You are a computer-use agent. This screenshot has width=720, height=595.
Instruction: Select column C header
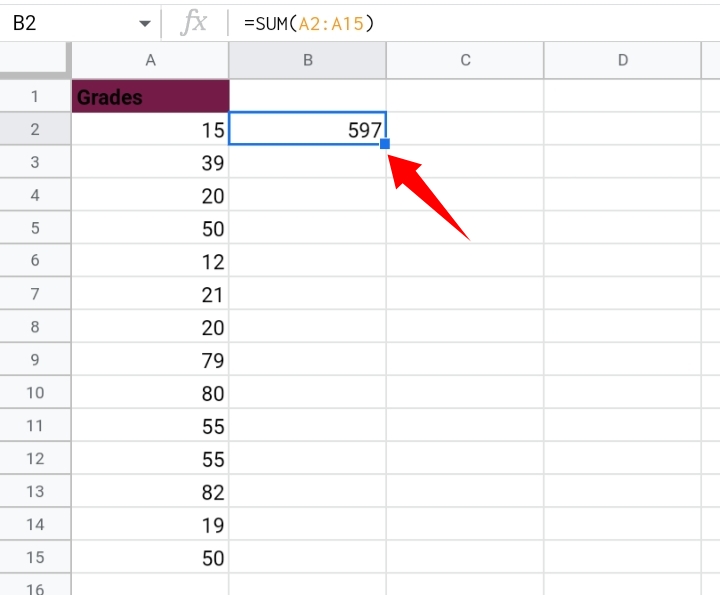(465, 60)
